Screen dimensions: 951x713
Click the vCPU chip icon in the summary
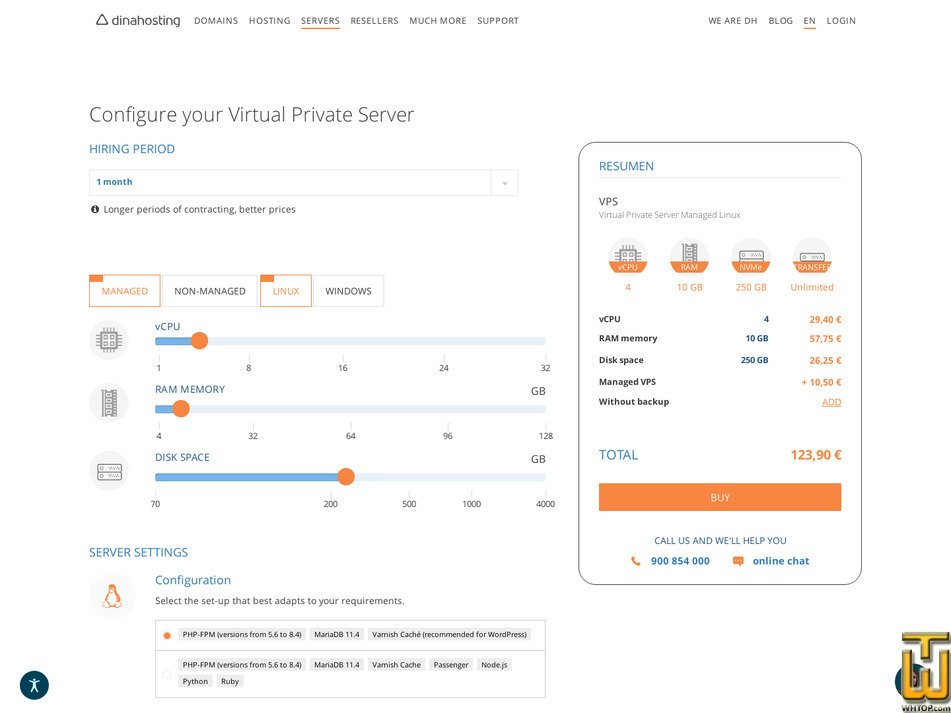tap(628, 255)
